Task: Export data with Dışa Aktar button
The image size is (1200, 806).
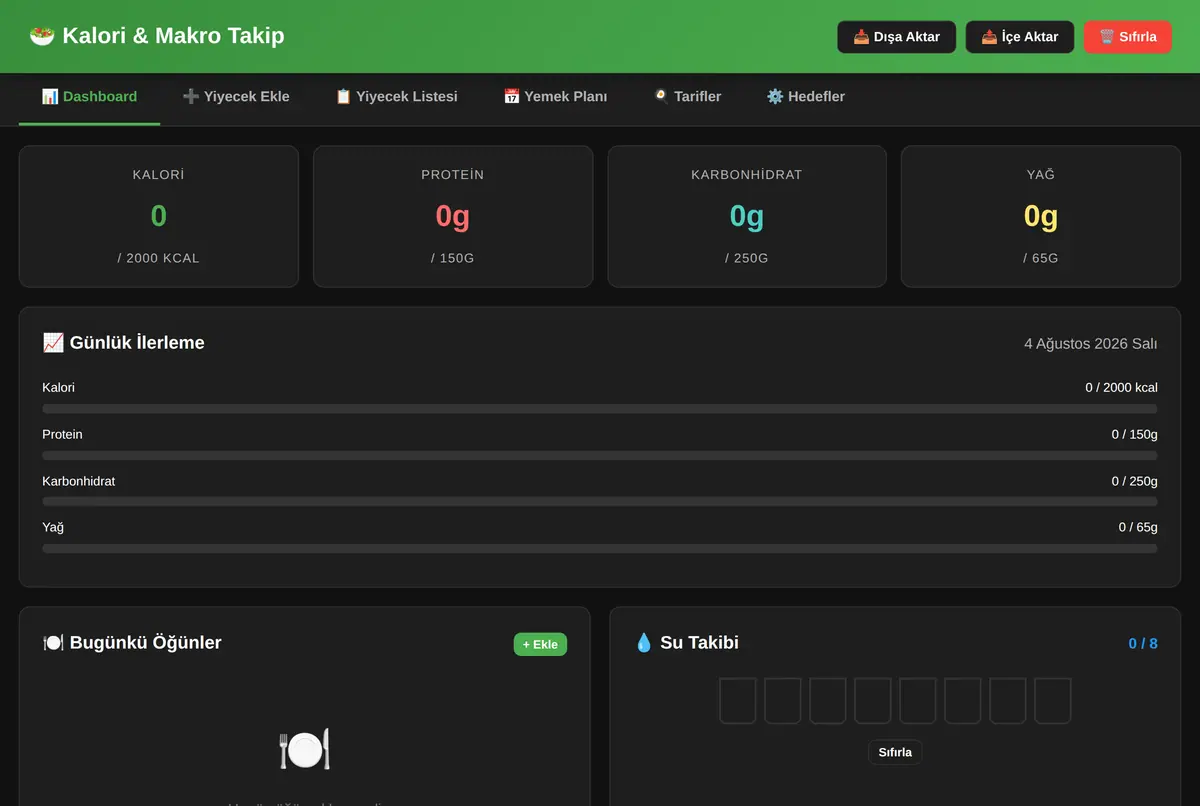Action: pos(897,37)
